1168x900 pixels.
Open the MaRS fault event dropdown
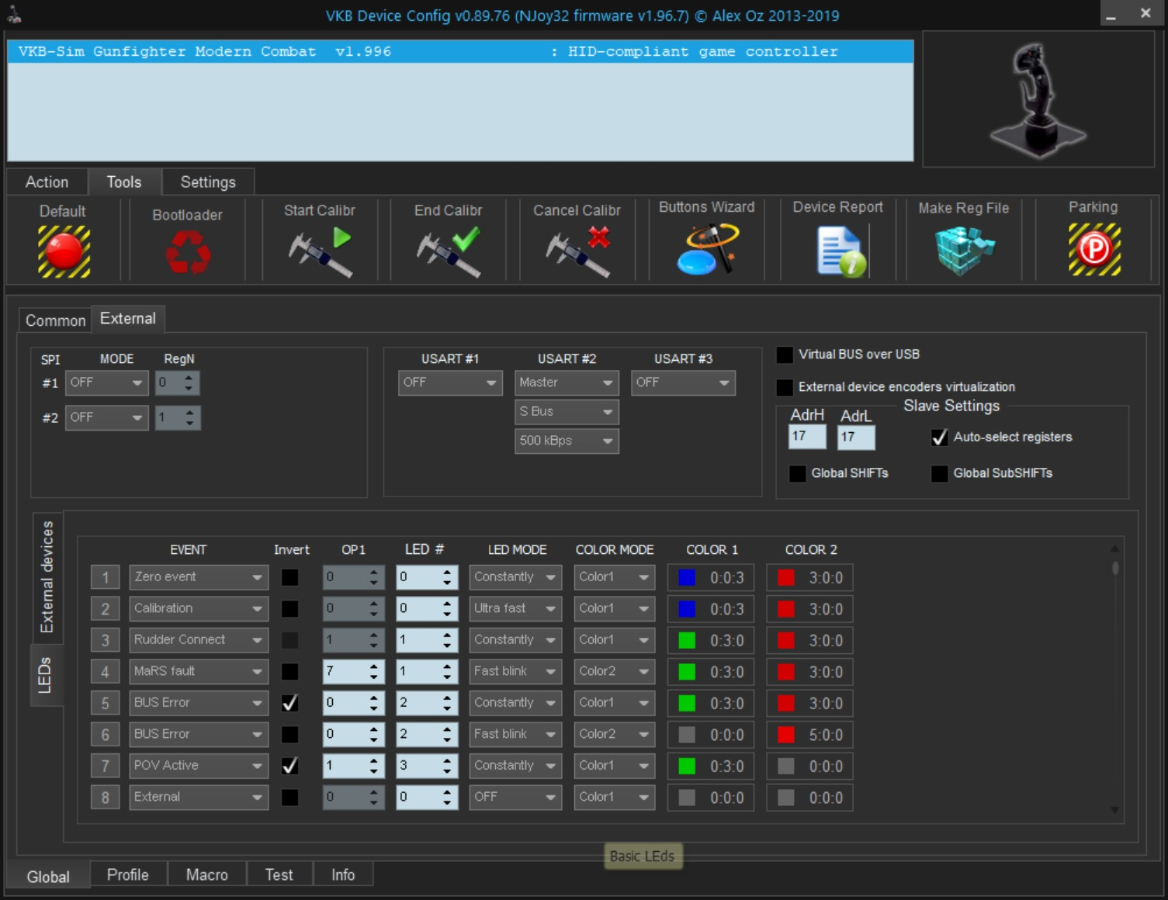point(198,671)
